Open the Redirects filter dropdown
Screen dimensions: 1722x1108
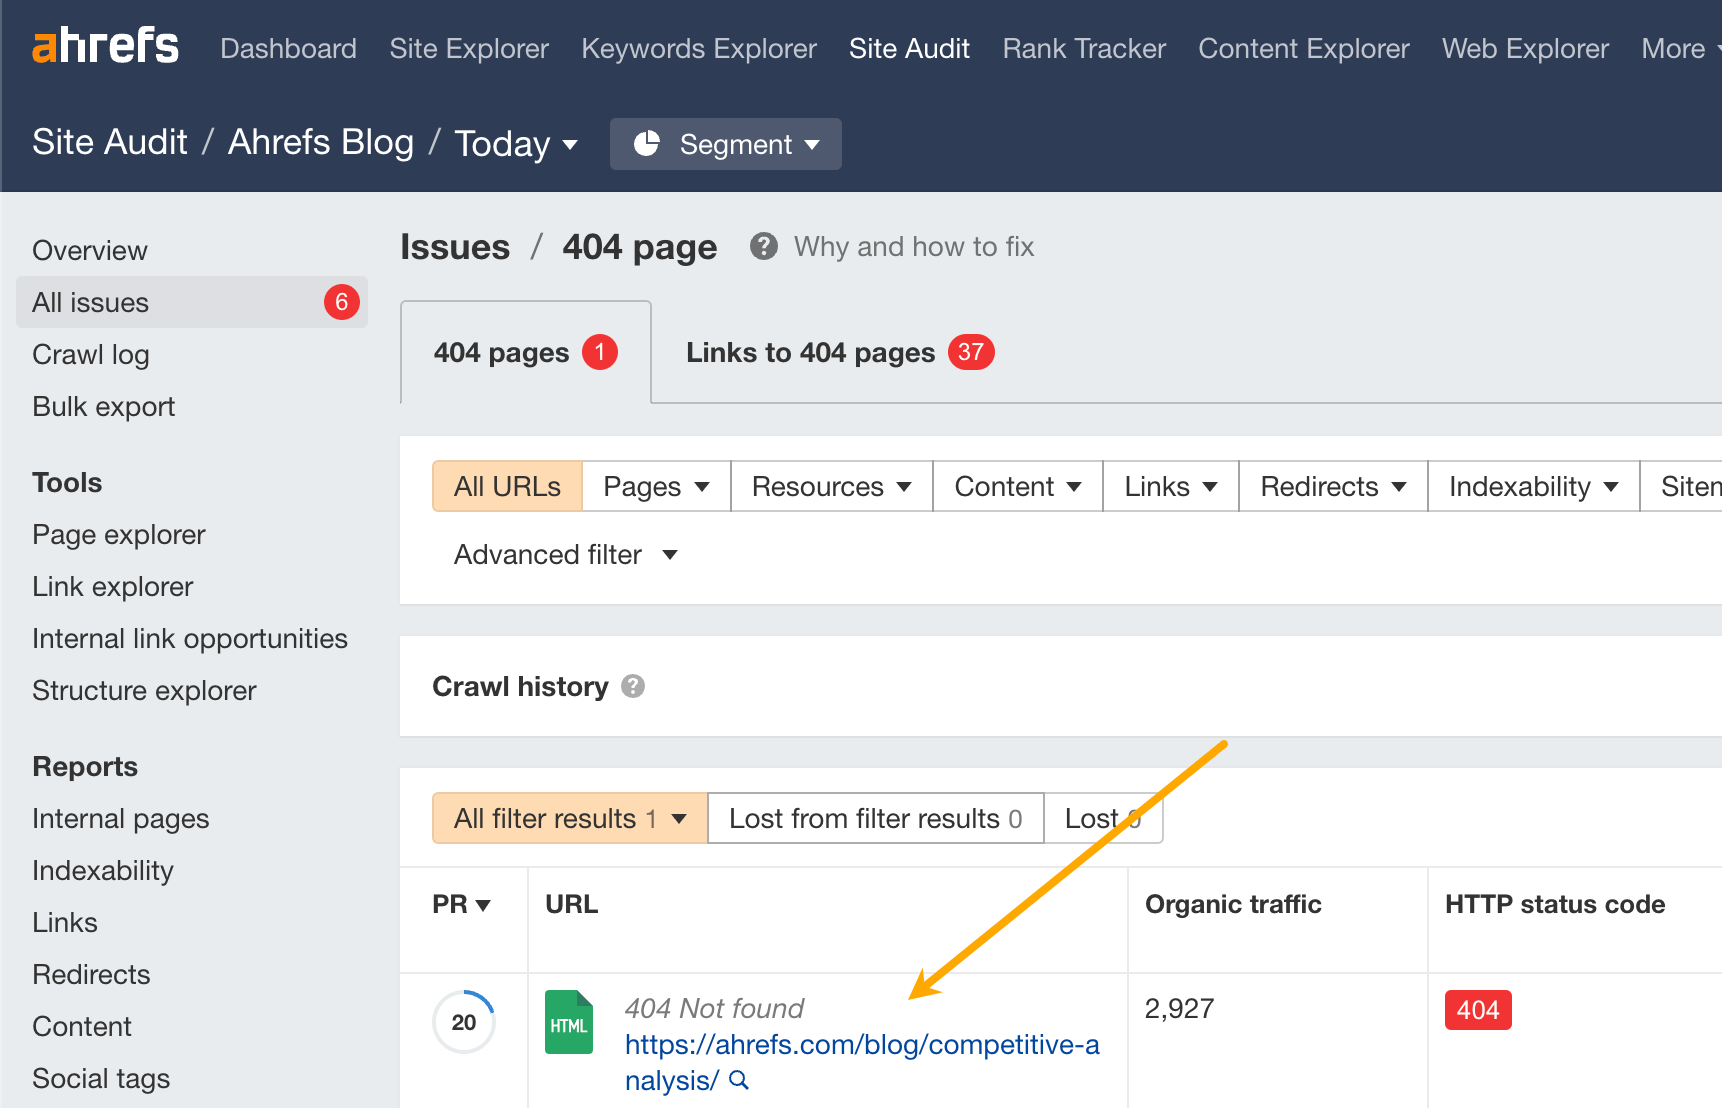(x=1331, y=486)
